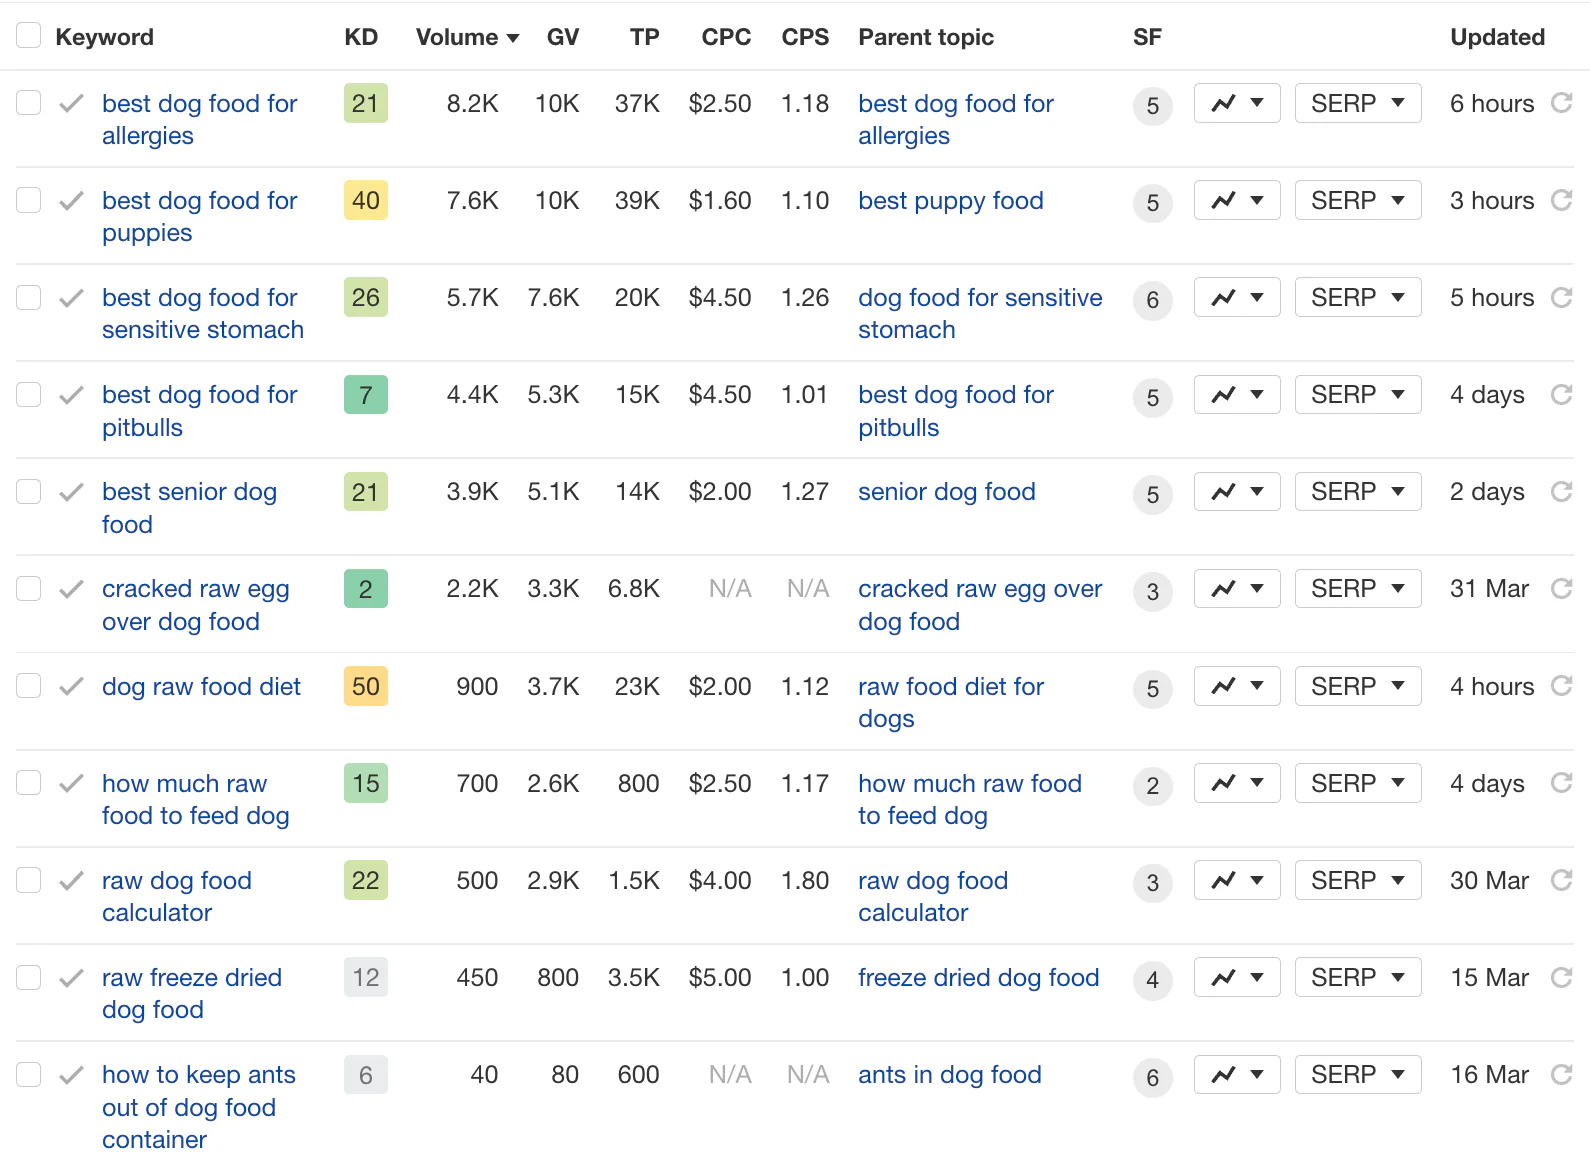Viewport: 1590px width, 1162px height.
Task: Mark the 'dog raw food diet' checkbox
Action: point(28,685)
